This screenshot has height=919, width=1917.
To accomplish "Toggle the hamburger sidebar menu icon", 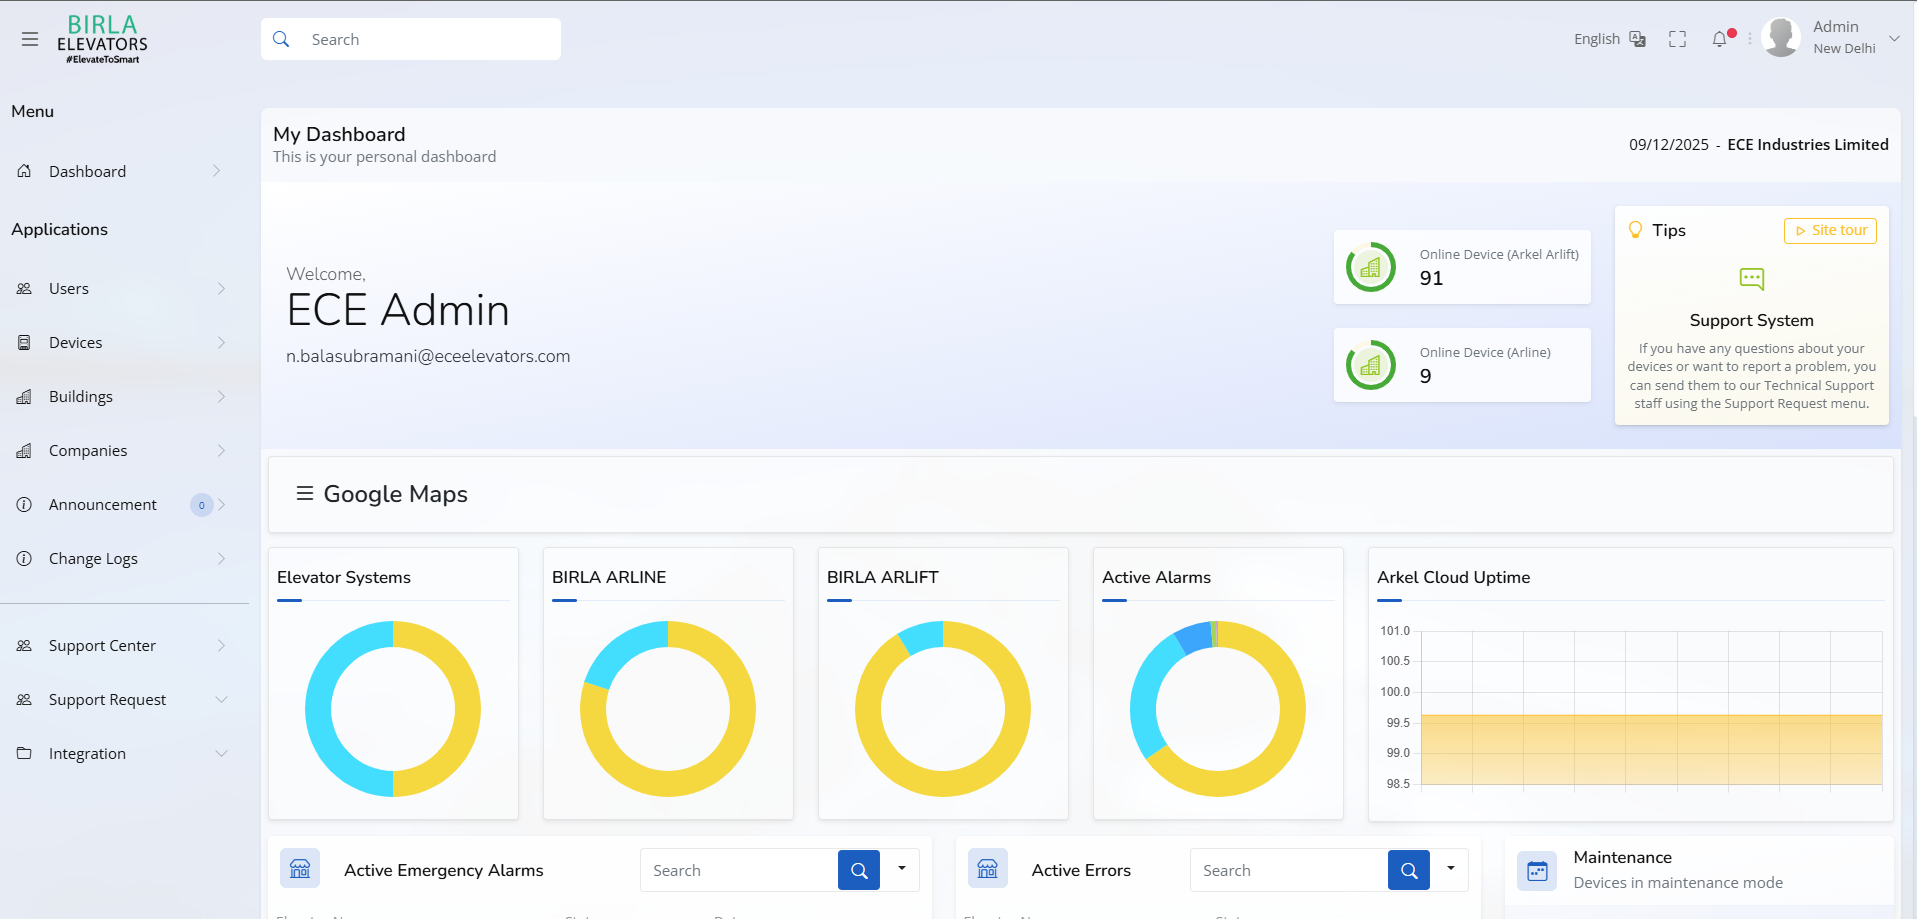I will coord(30,39).
